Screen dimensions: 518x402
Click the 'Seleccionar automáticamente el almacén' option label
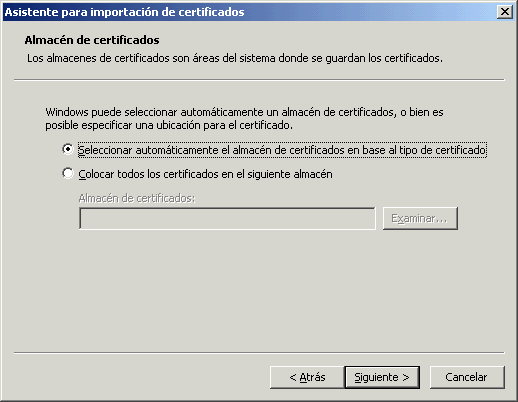click(x=282, y=150)
